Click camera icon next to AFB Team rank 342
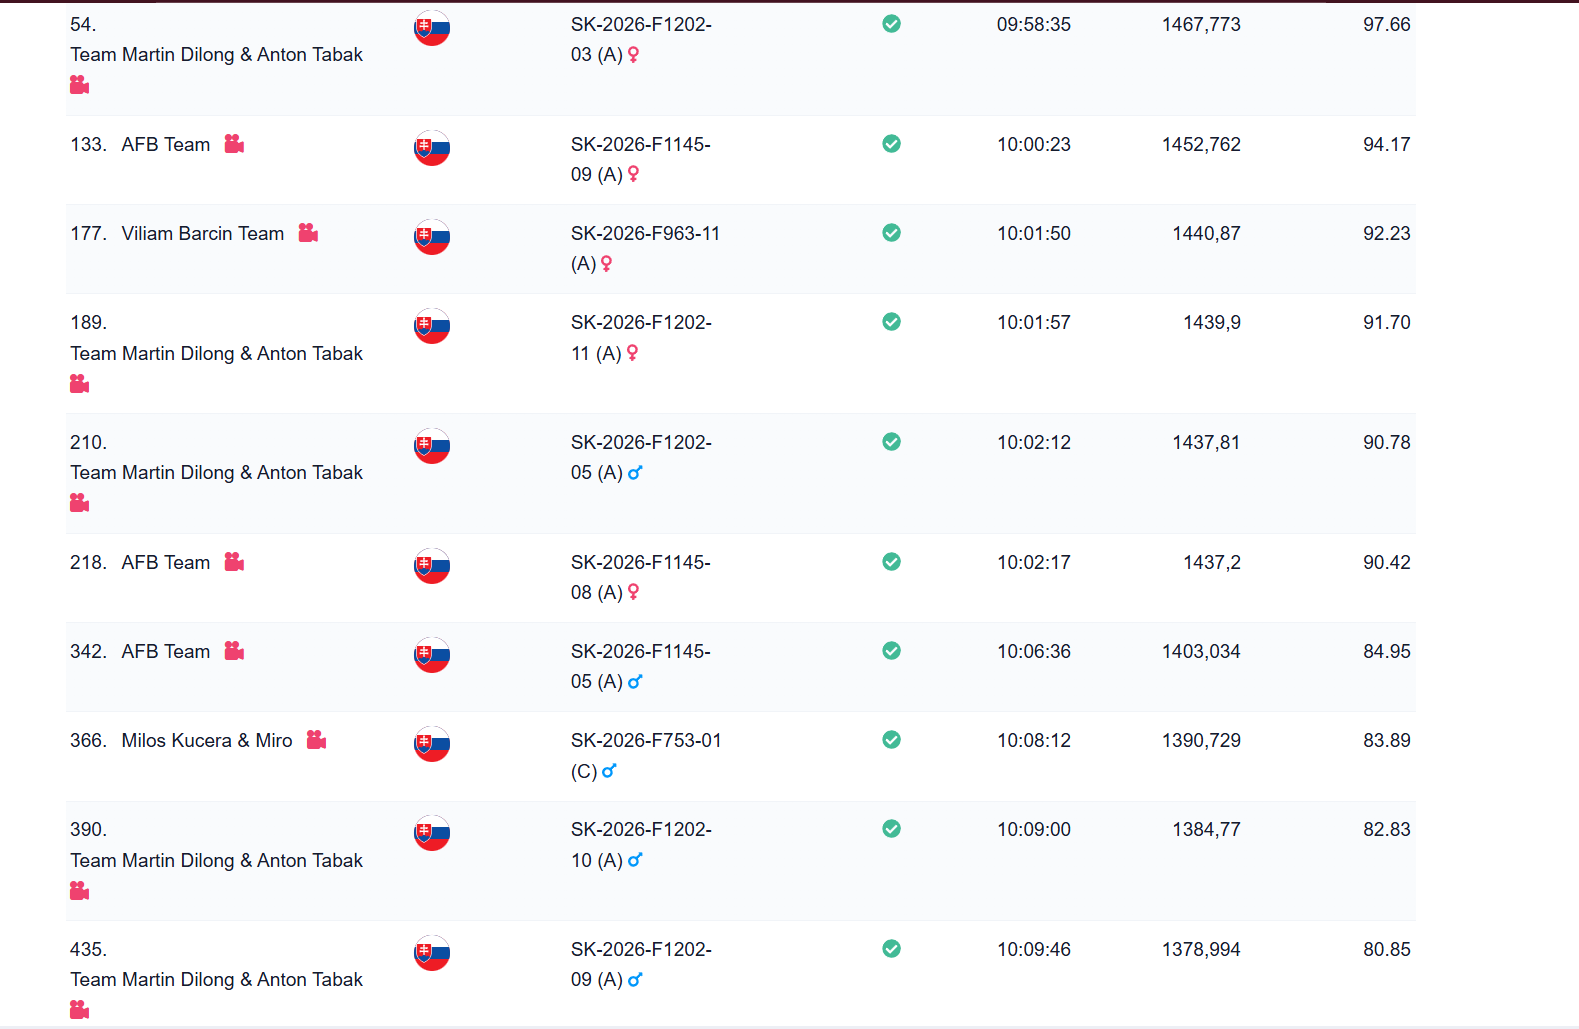1579x1029 pixels. coord(234,651)
